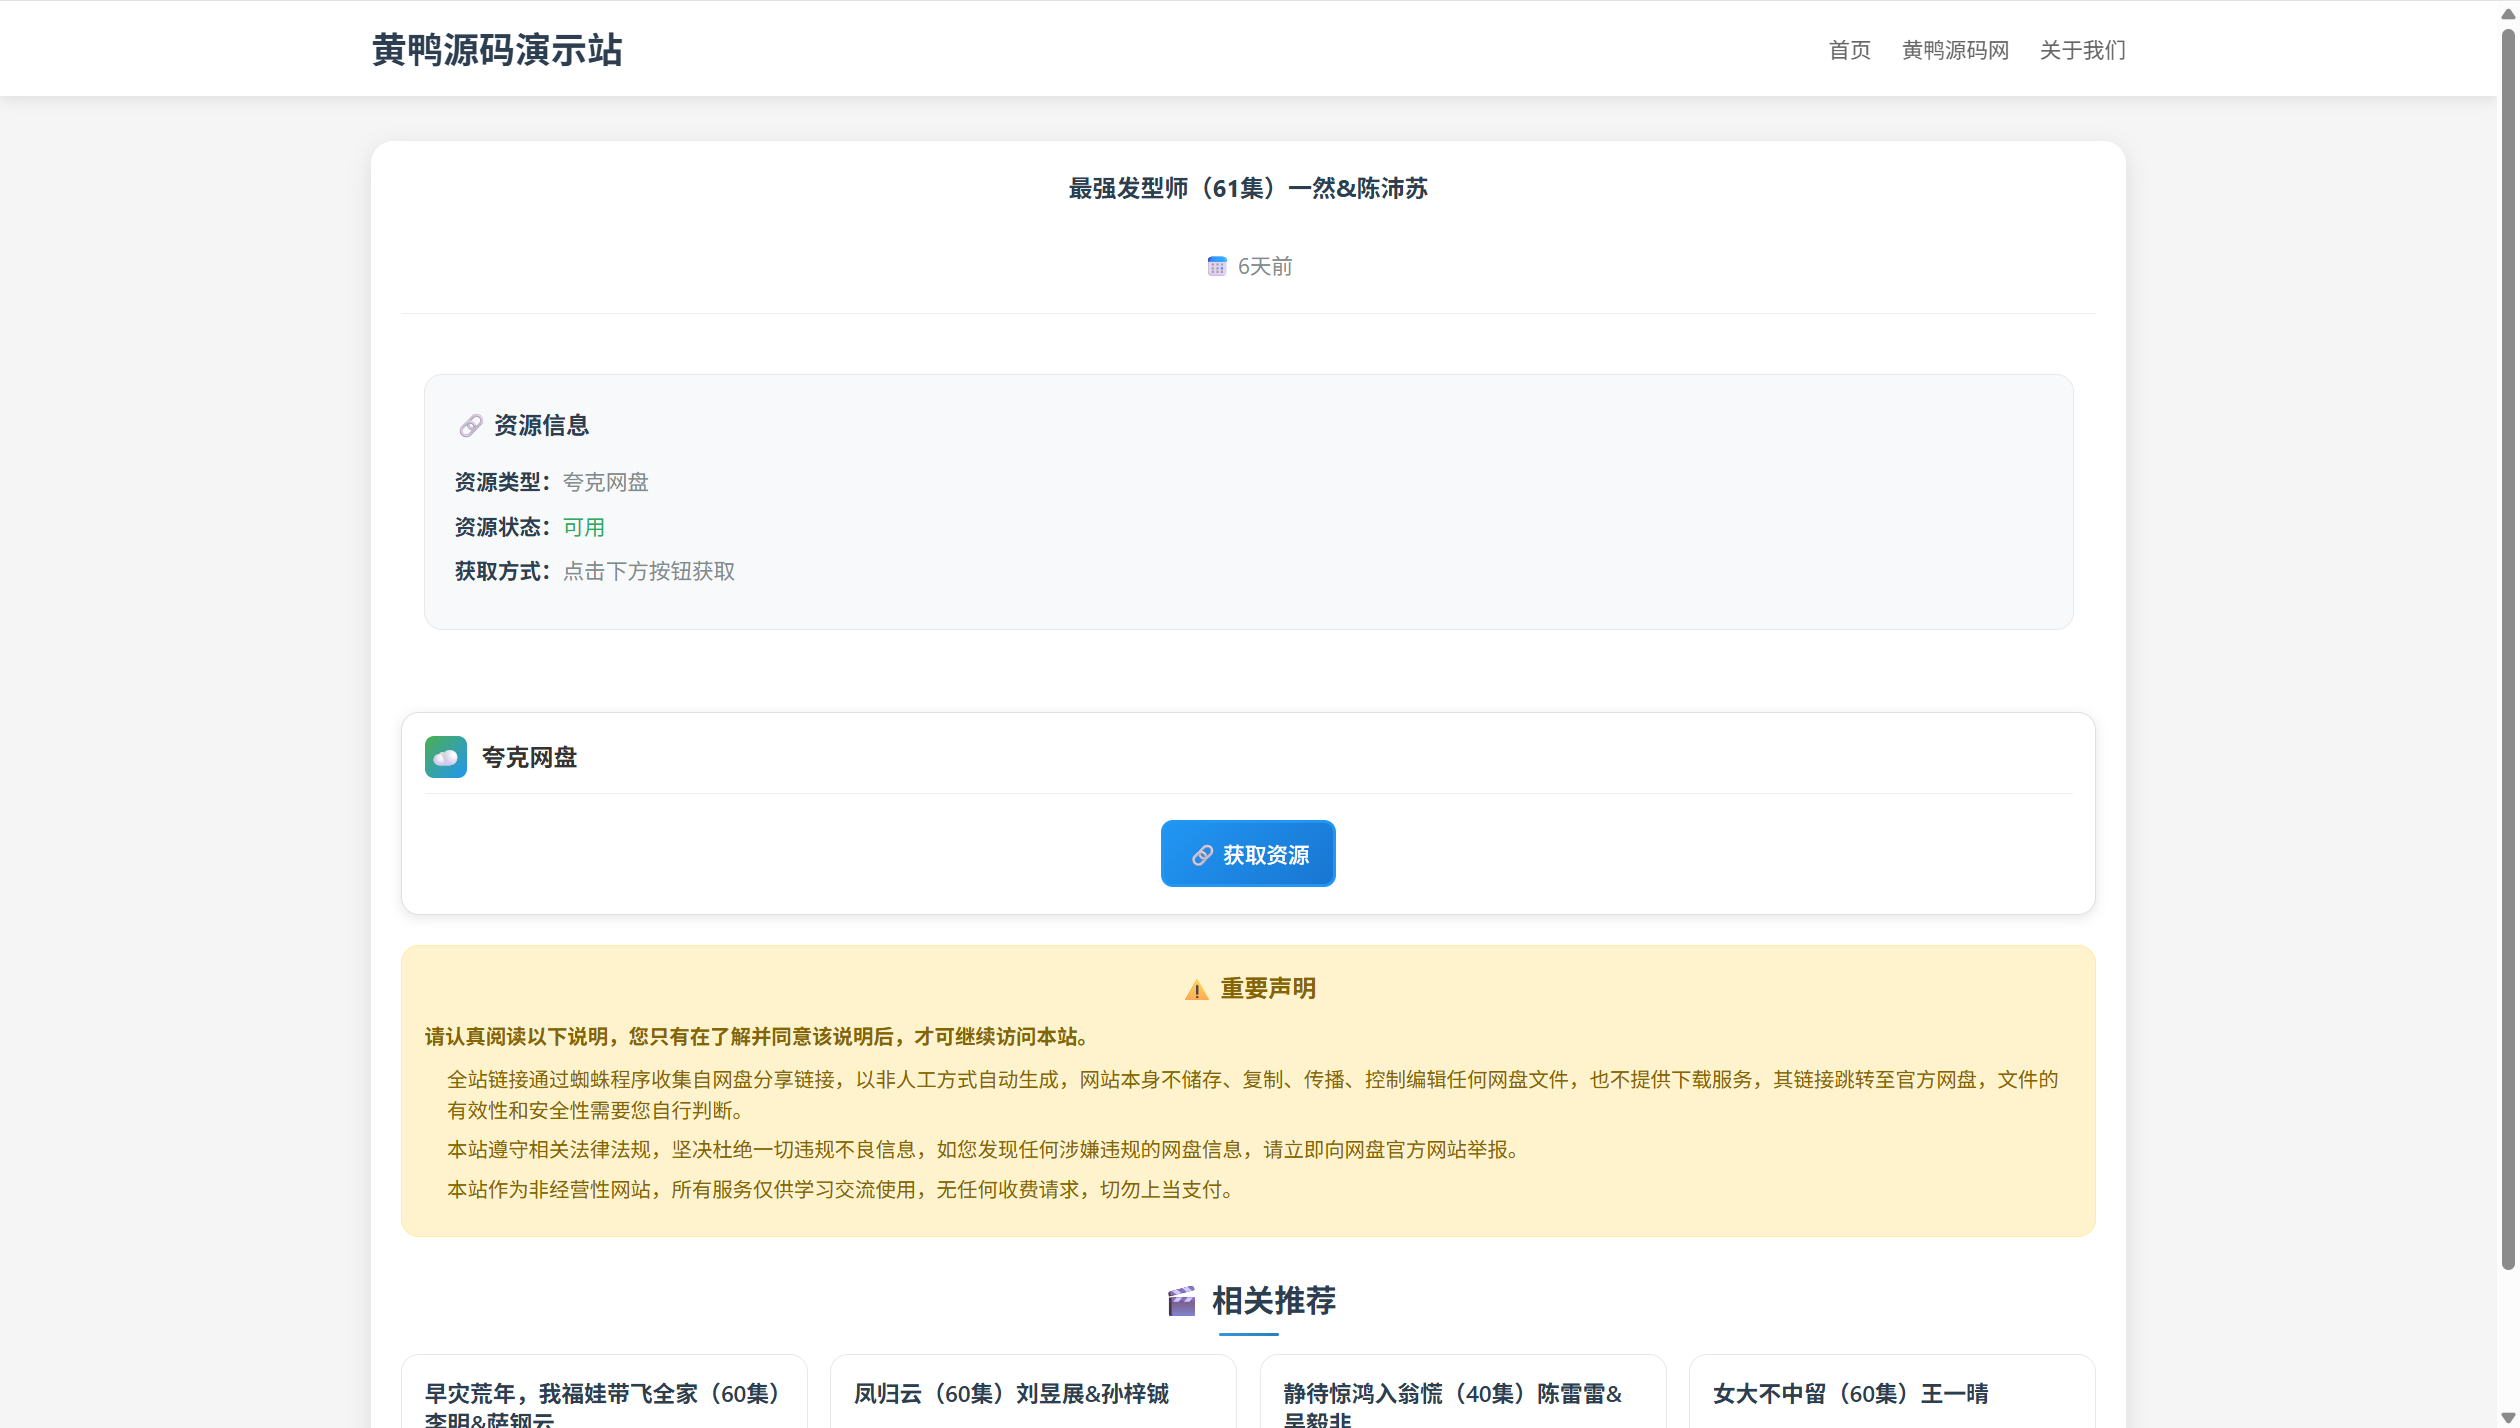Click the chain icon inside 获取资源 button
This screenshot has width=2520, height=1428.
1202,855
